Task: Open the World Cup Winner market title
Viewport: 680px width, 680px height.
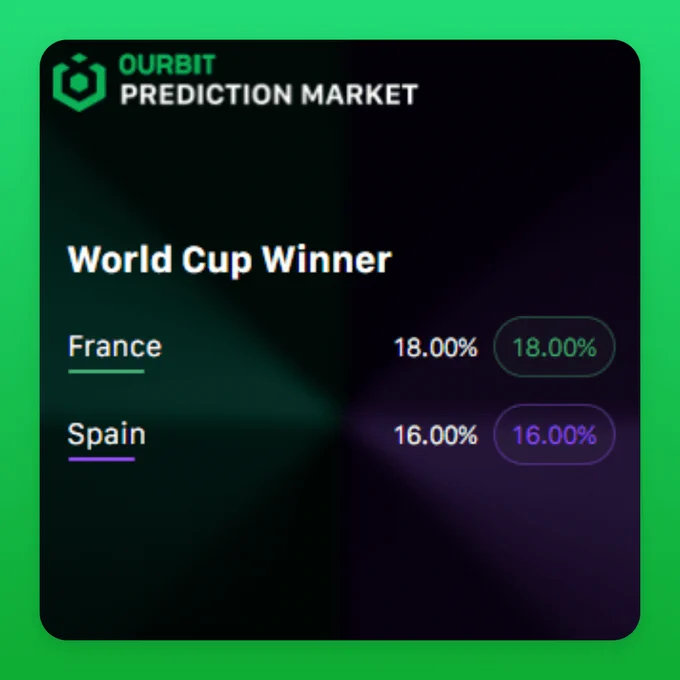Action: point(229,259)
